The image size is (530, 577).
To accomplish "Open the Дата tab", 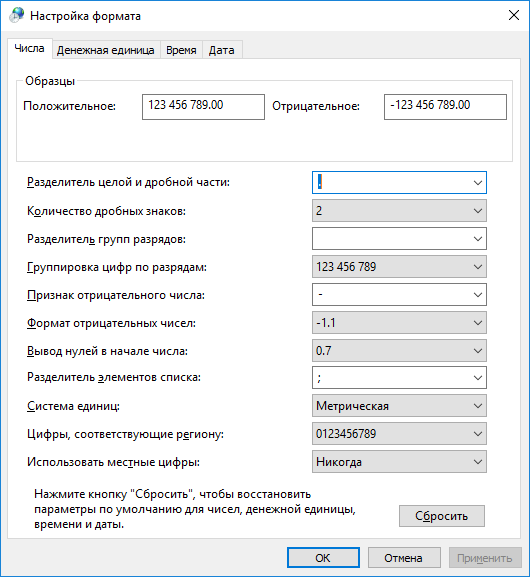I will (222, 50).
